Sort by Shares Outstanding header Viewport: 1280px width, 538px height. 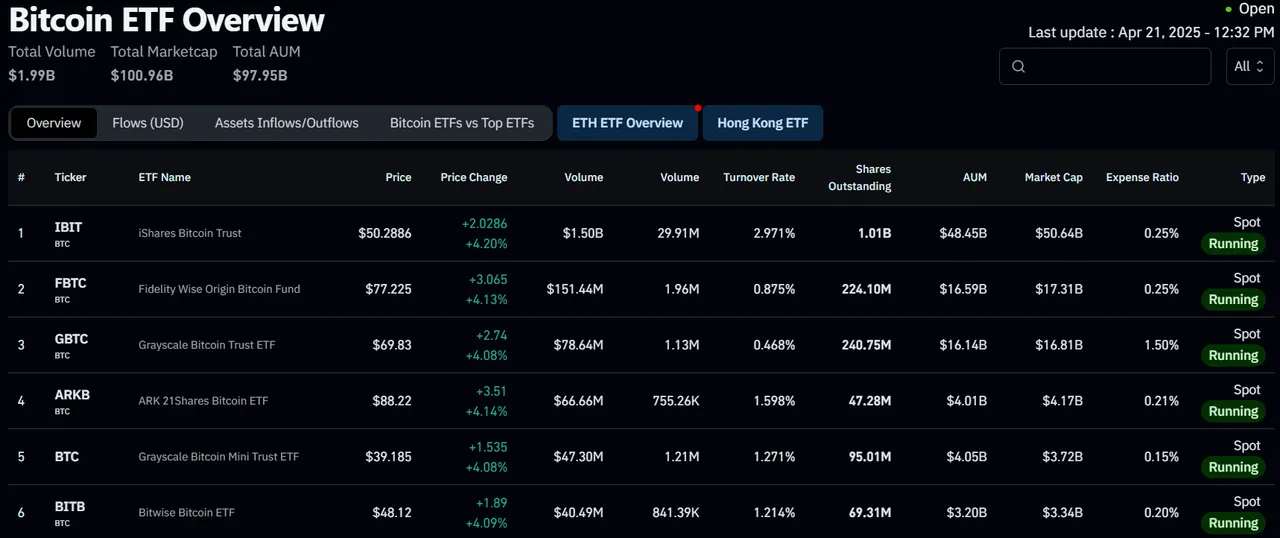point(860,178)
